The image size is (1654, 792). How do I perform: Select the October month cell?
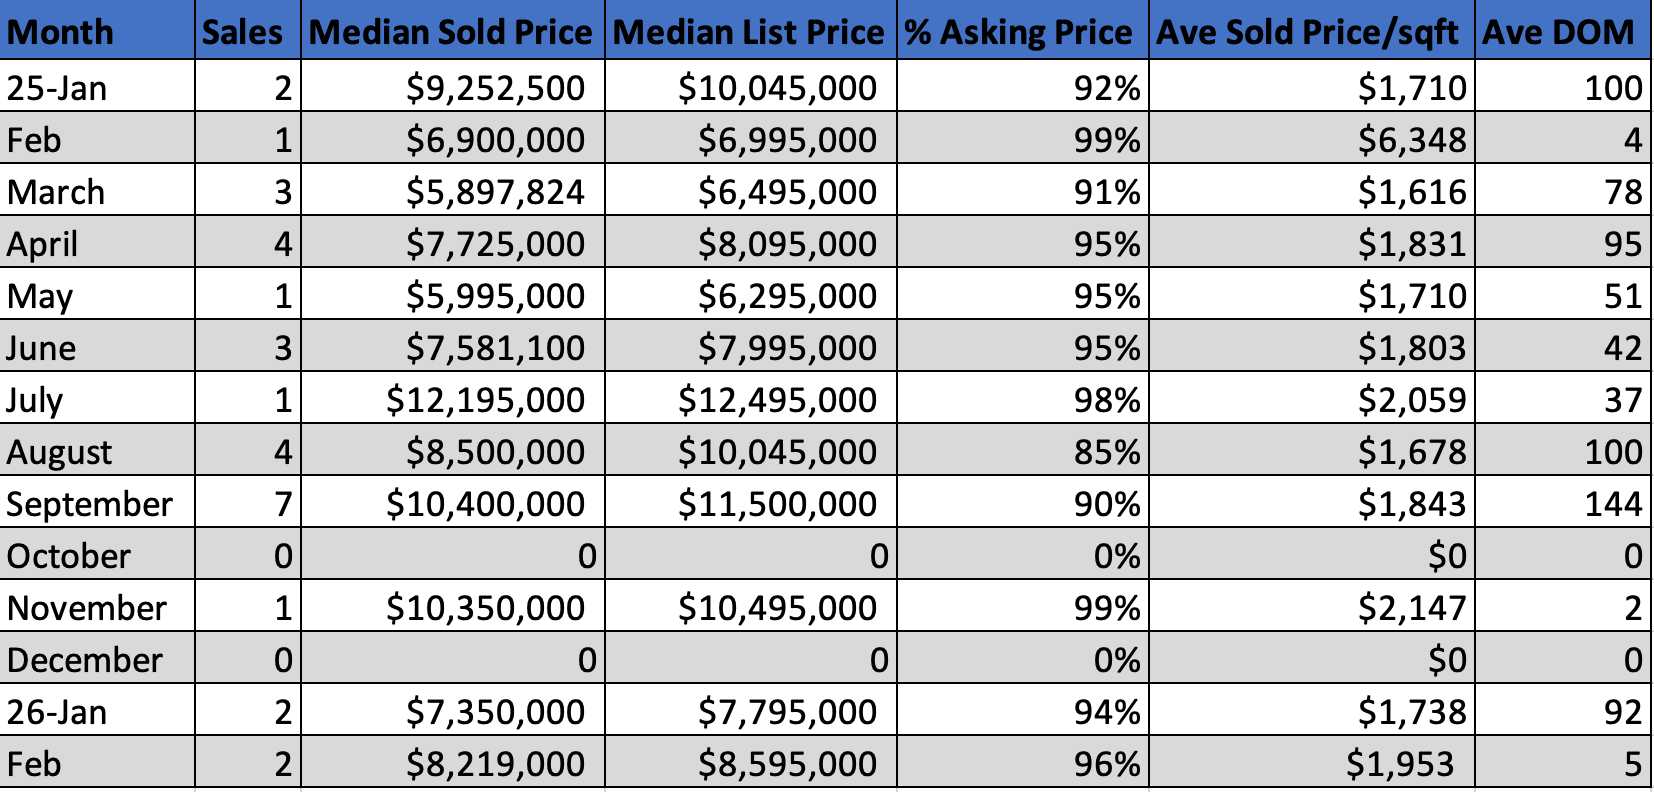coord(69,556)
